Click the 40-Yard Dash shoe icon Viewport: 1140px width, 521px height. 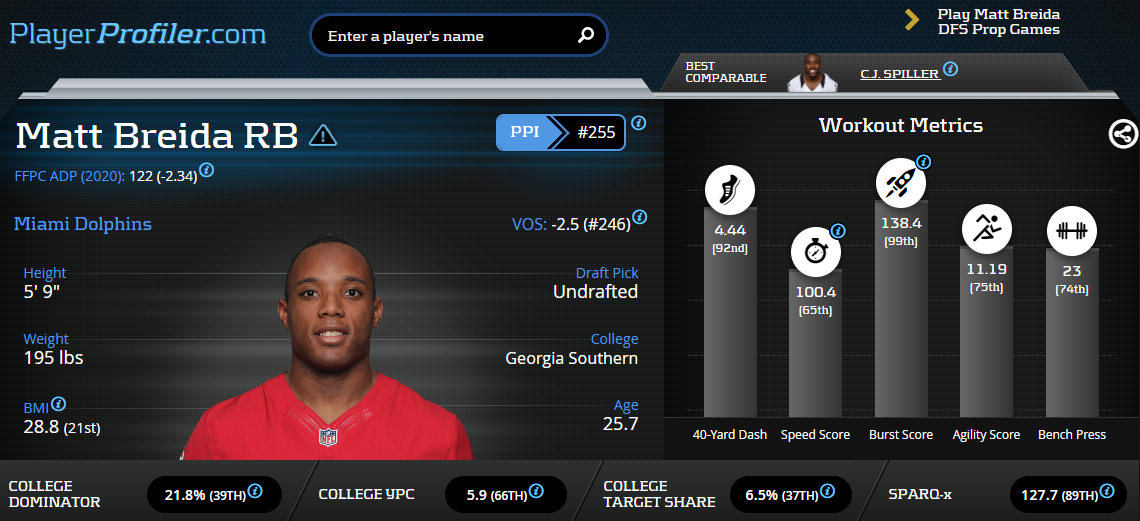[729, 190]
